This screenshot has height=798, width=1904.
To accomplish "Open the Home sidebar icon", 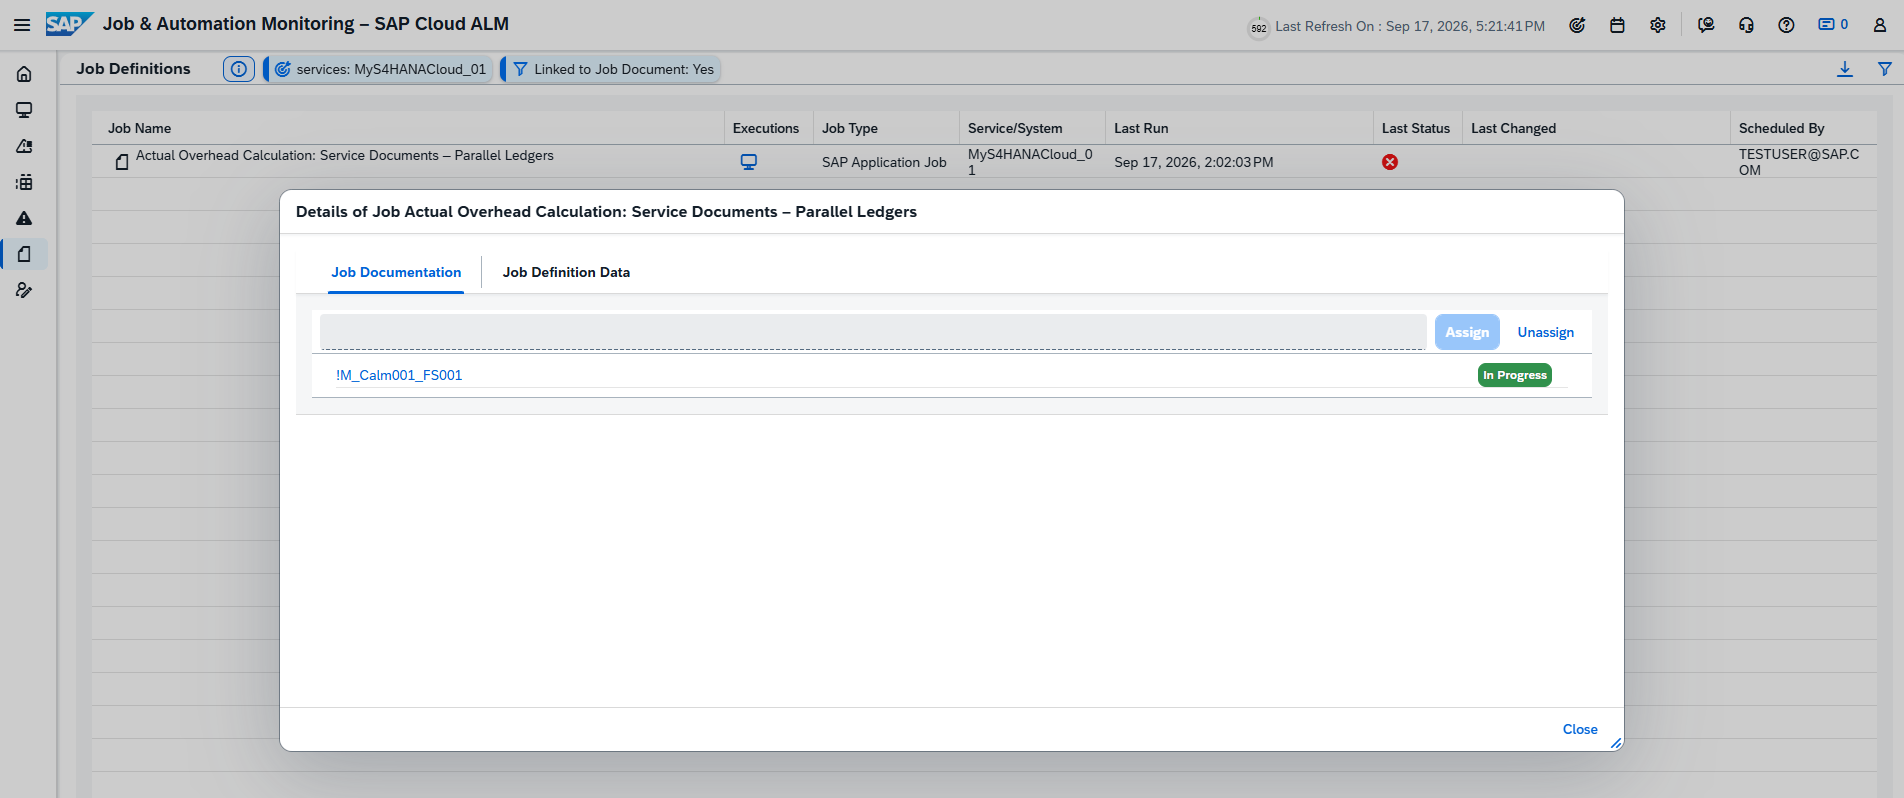I will (x=24, y=74).
